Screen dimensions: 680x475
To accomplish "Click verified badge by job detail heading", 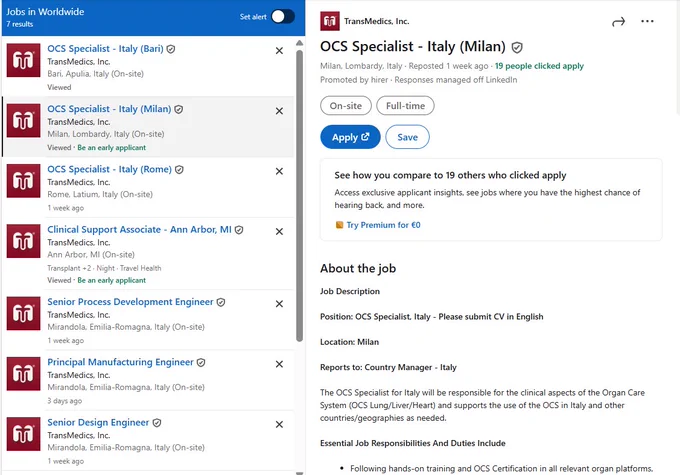I will click(517, 47).
